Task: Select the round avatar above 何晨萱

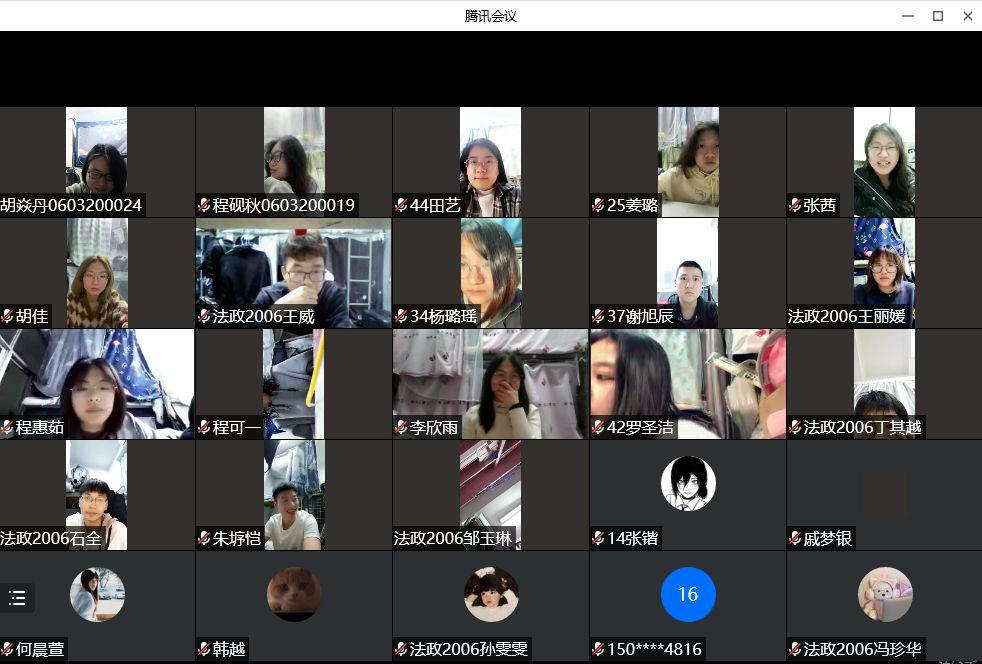Action: [97, 594]
